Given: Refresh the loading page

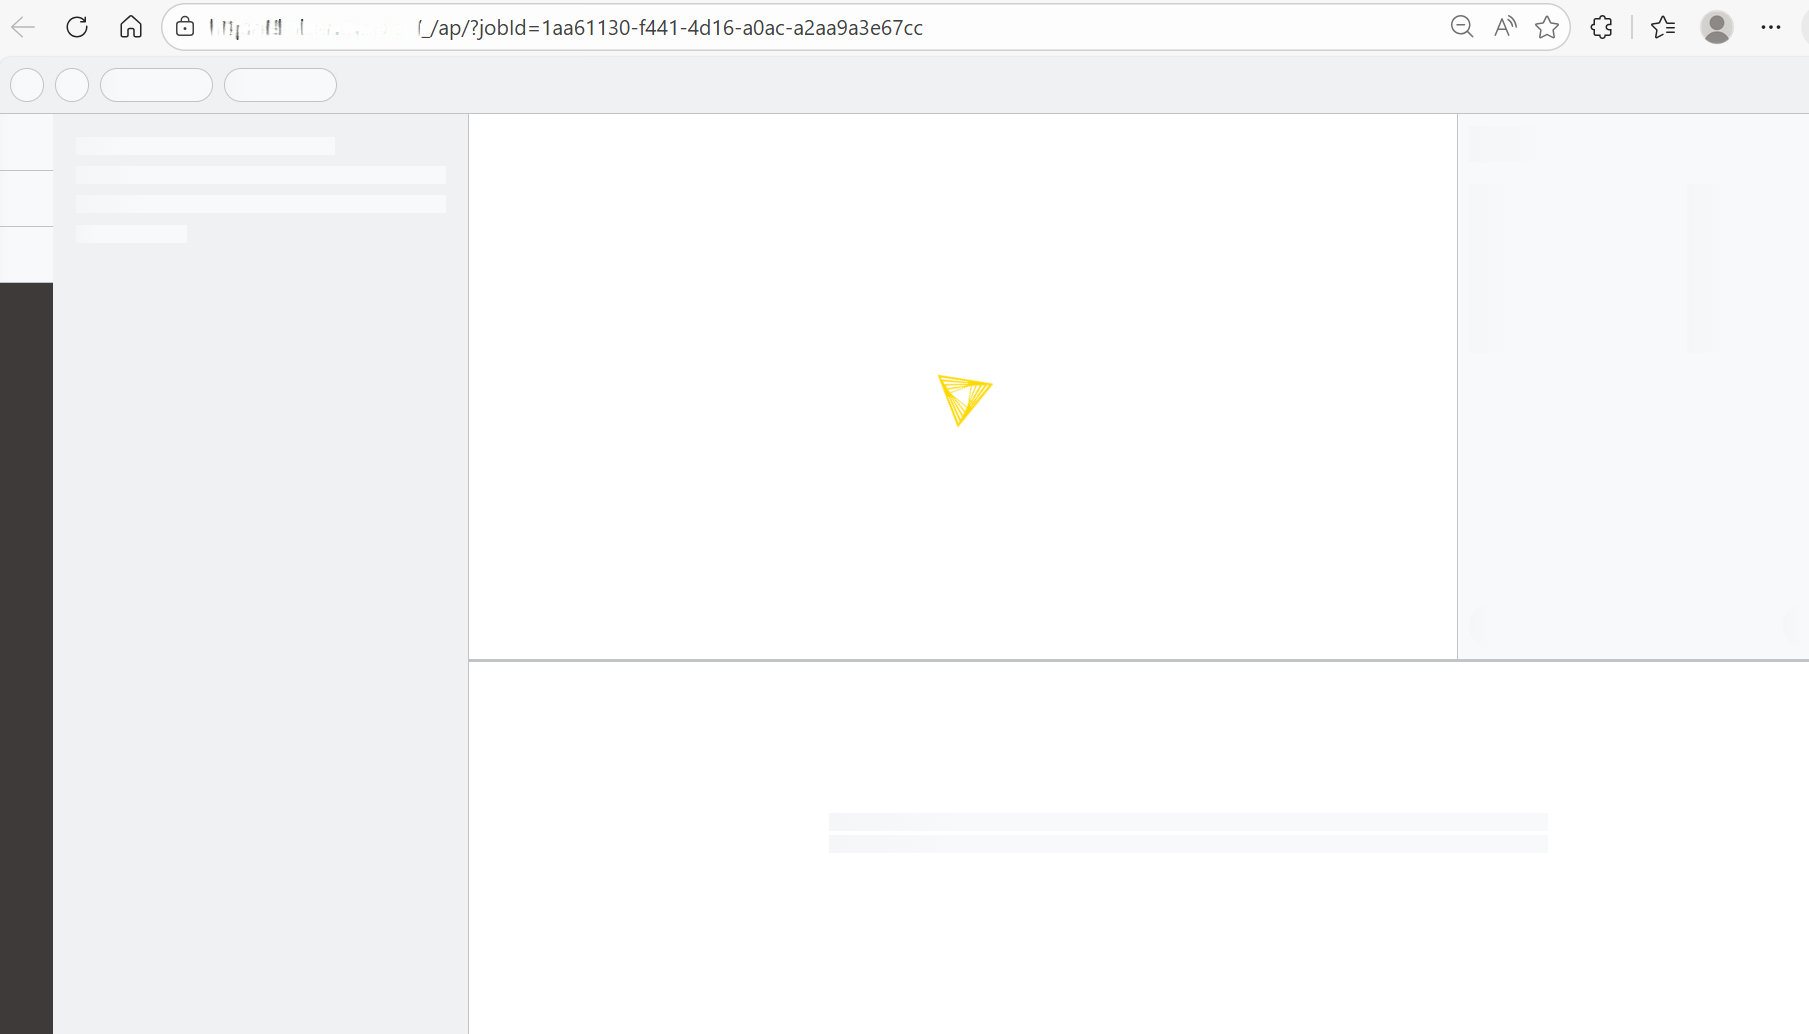Looking at the screenshot, I should pos(77,27).
